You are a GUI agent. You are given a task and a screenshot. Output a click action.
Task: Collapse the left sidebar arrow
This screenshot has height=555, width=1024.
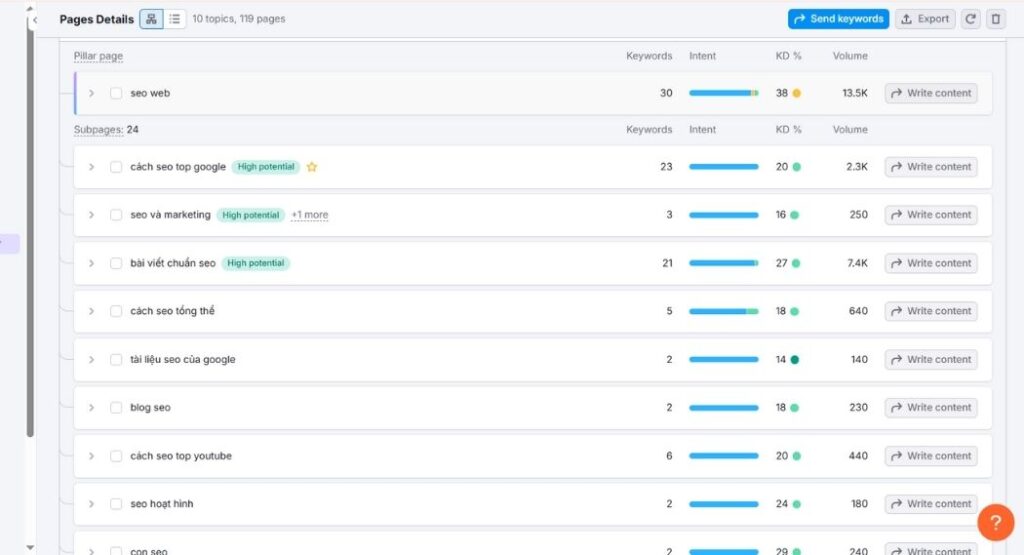tap(35, 20)
